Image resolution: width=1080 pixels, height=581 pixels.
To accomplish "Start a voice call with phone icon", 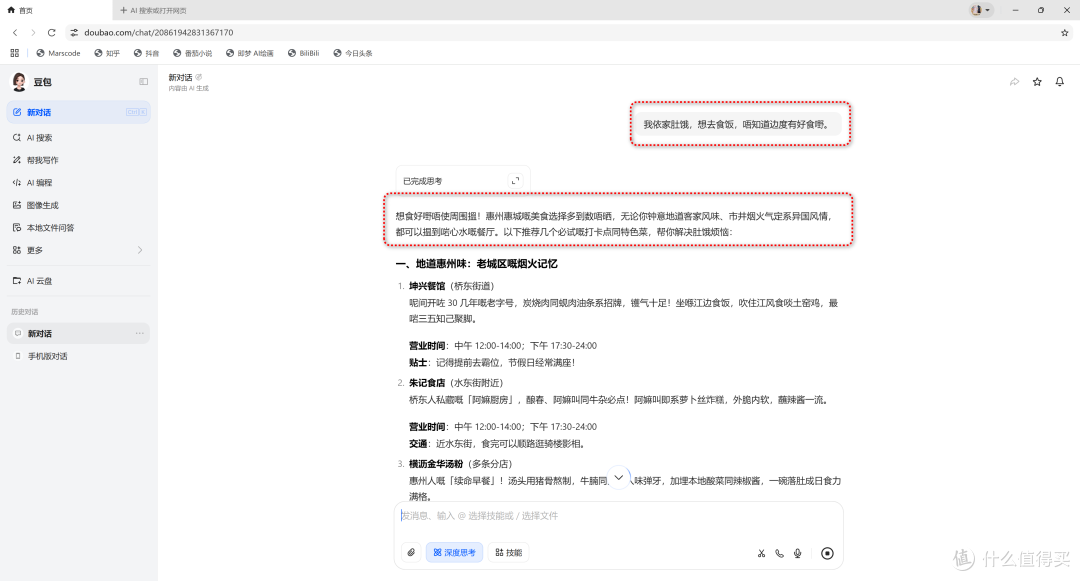I will 780,553.
